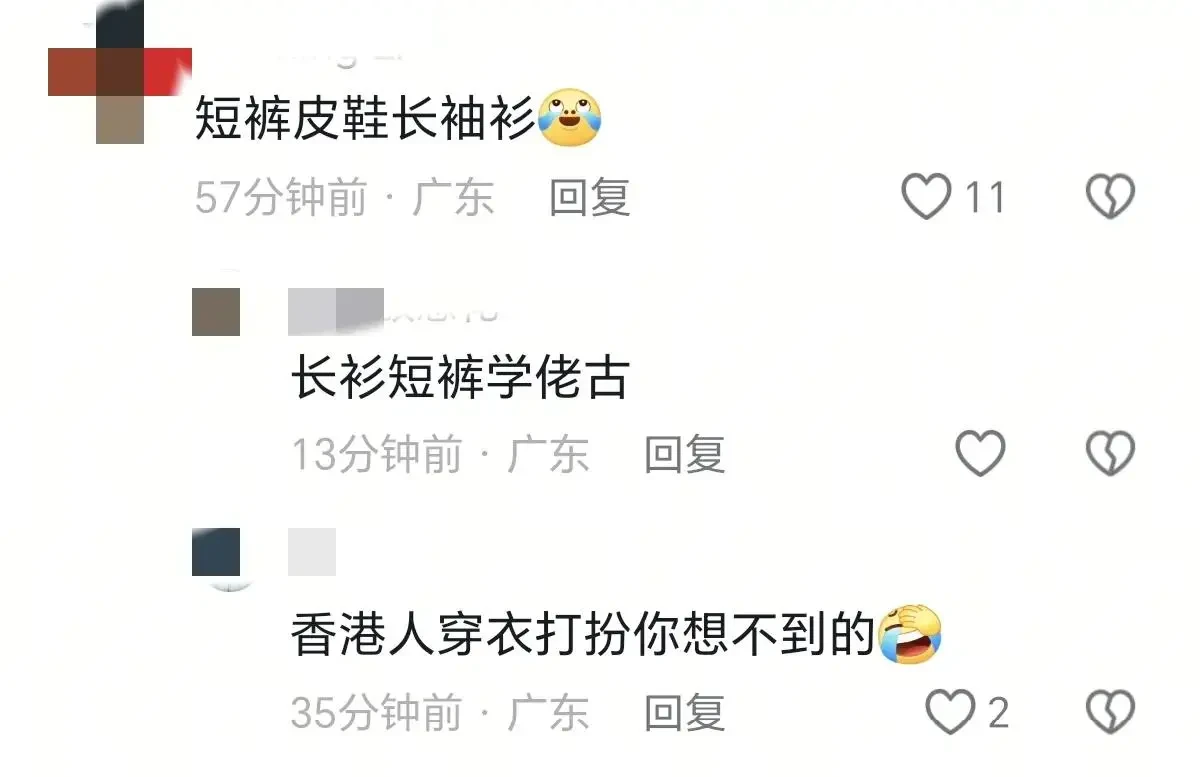Dislike the comment '短裤皮鞋长袖衫' with broken heart

pos(1110,197)
